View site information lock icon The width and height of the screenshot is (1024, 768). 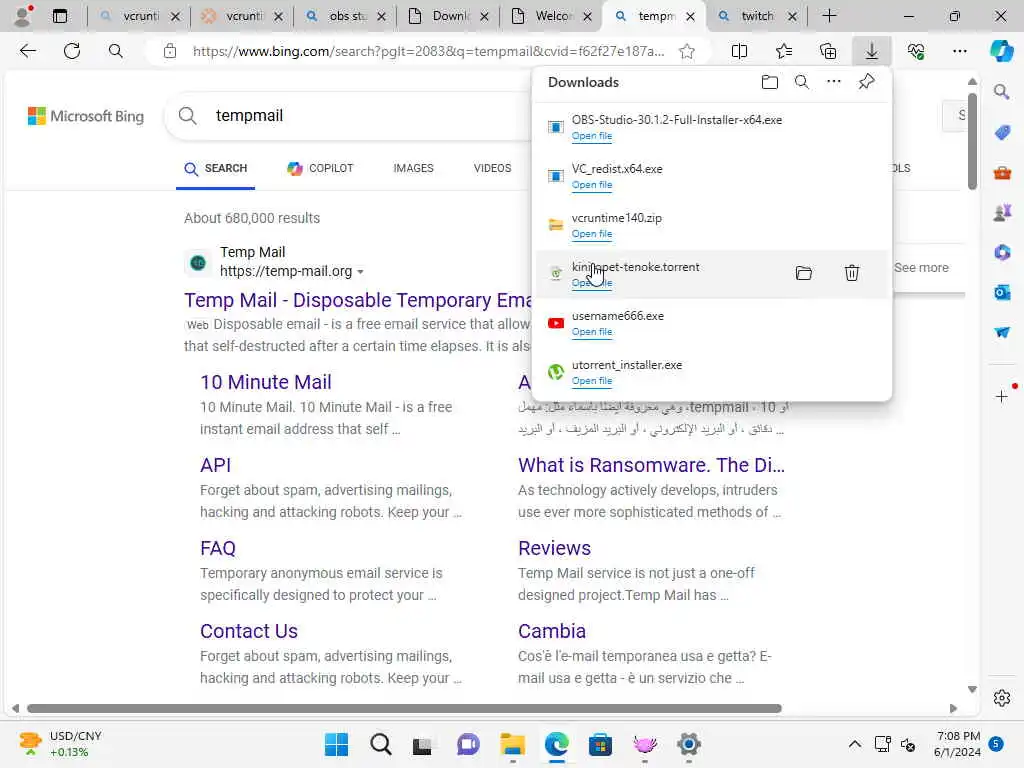[170, 51]
